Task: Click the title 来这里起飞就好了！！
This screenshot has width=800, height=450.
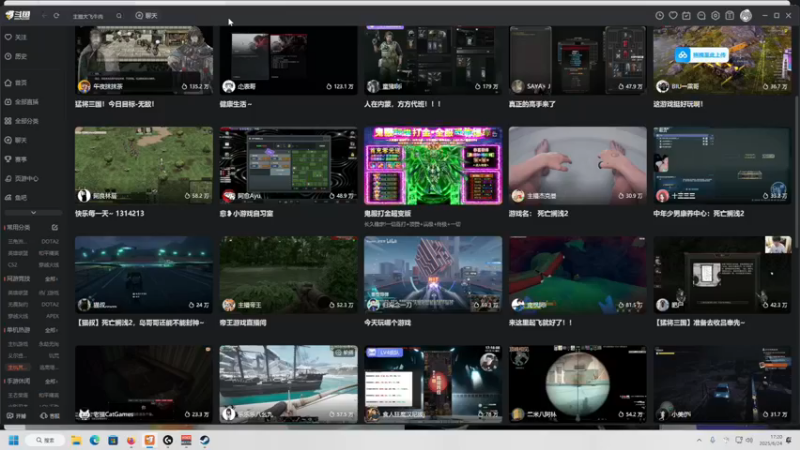Action: [x=540, y=323]
